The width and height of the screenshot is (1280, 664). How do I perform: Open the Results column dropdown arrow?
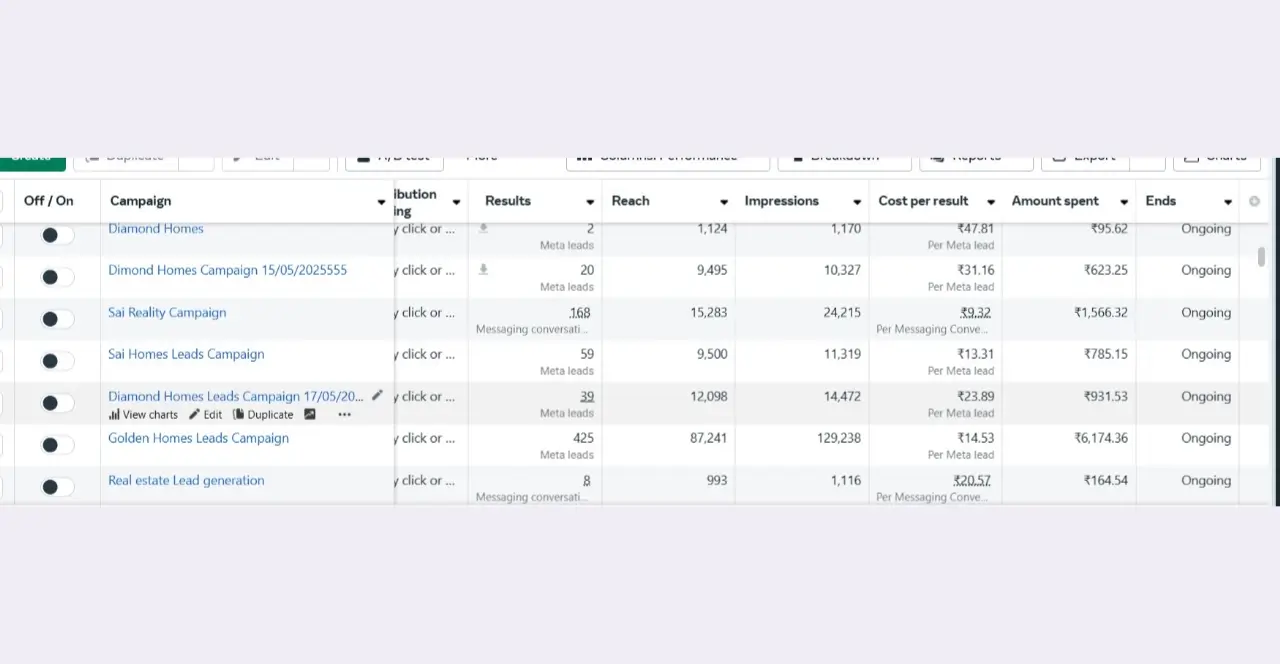click(590, 202)
